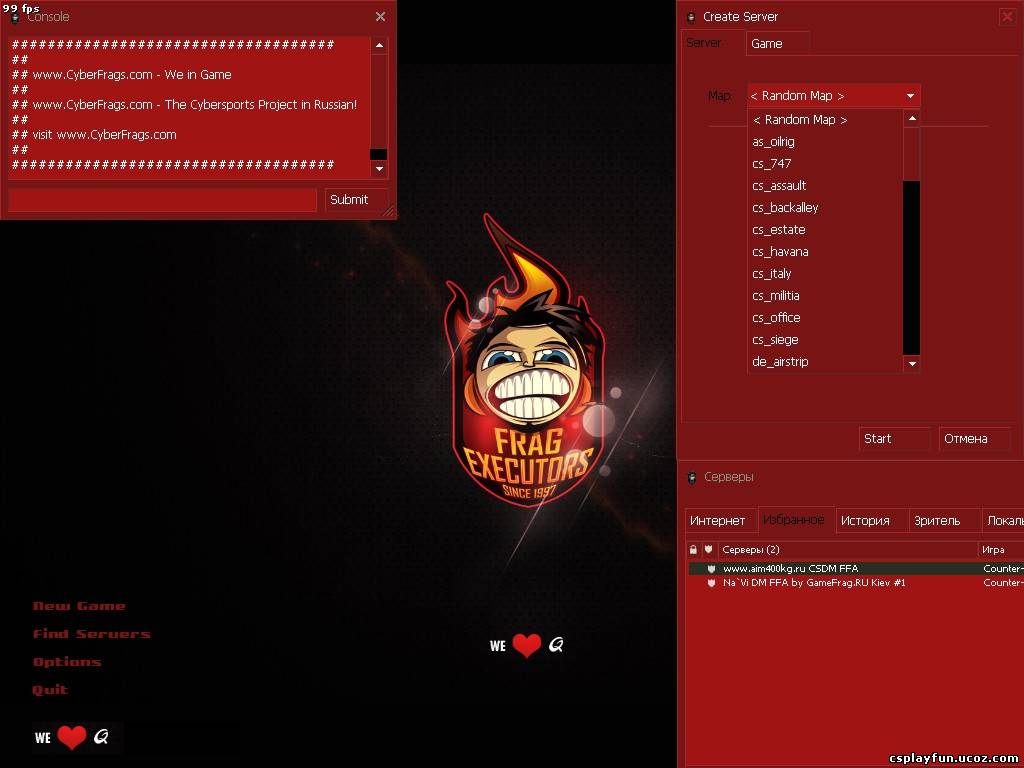Sort by the Игра column header
Screen dimensions: 1024x768
pos(1000,550)
